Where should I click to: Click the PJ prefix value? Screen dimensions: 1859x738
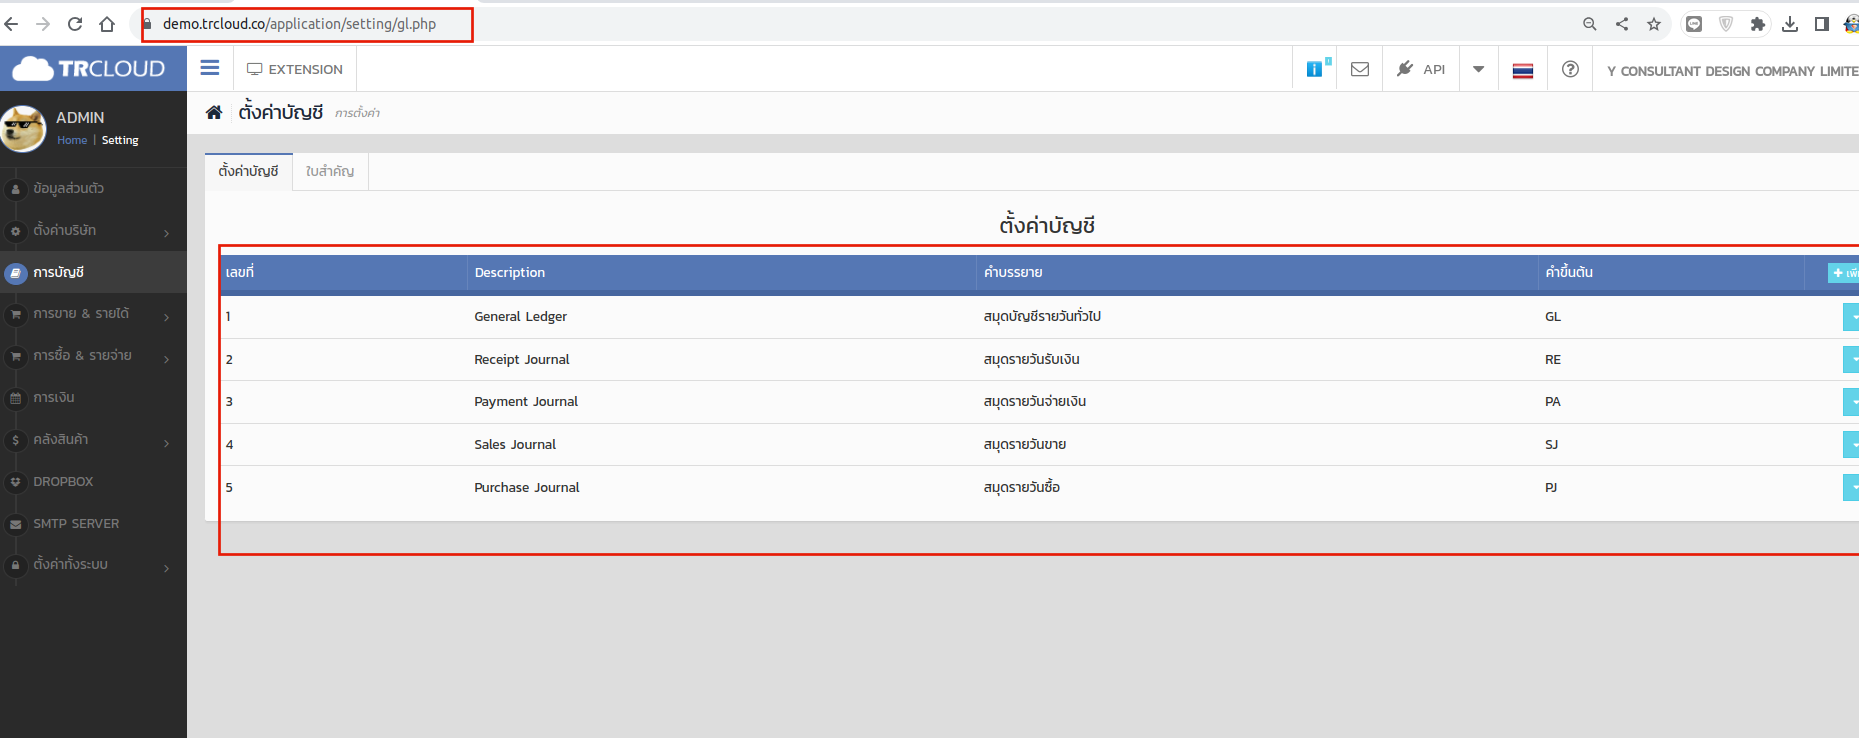tap(1551, 487)
